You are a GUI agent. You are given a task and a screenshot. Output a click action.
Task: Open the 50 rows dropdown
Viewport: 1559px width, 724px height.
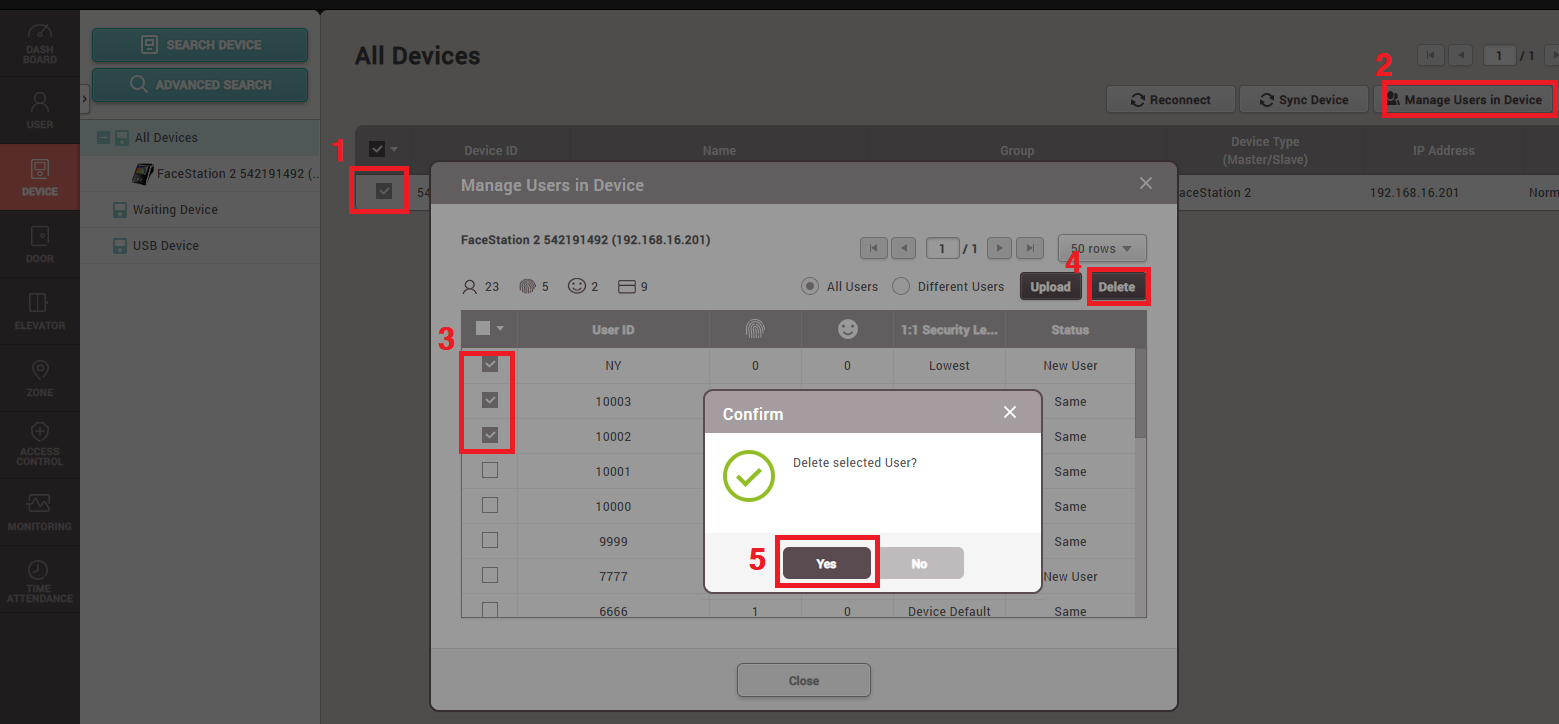tap(1101, 248)
